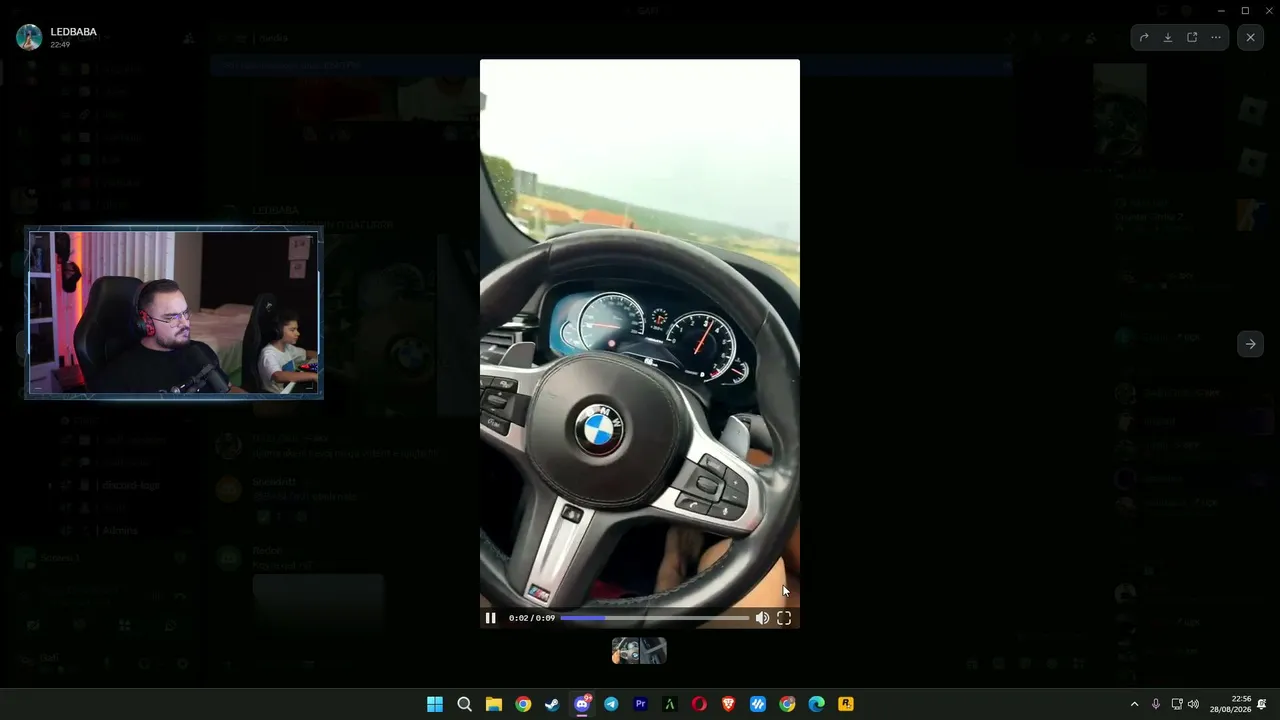
Task: Open the three-dot more options menu
Action: pyautogui.click(x=1216, y=38)
